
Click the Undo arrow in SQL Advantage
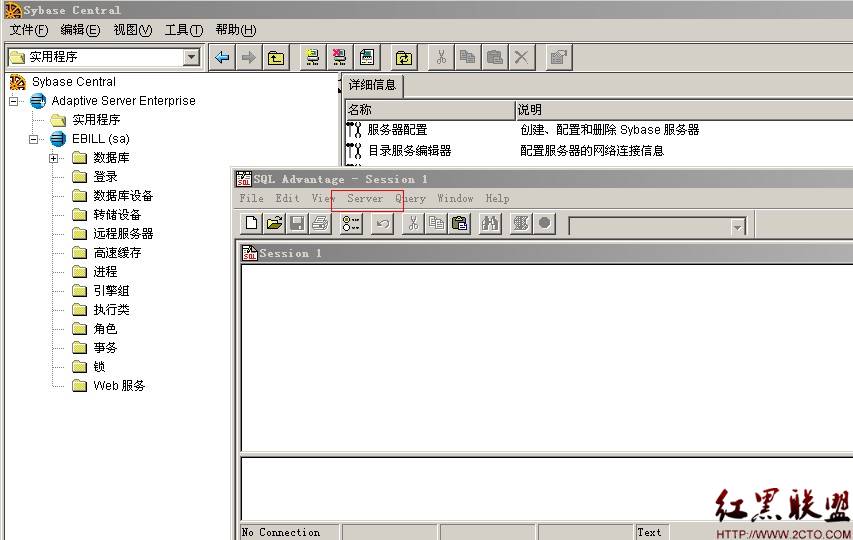[x=382, y=223]
